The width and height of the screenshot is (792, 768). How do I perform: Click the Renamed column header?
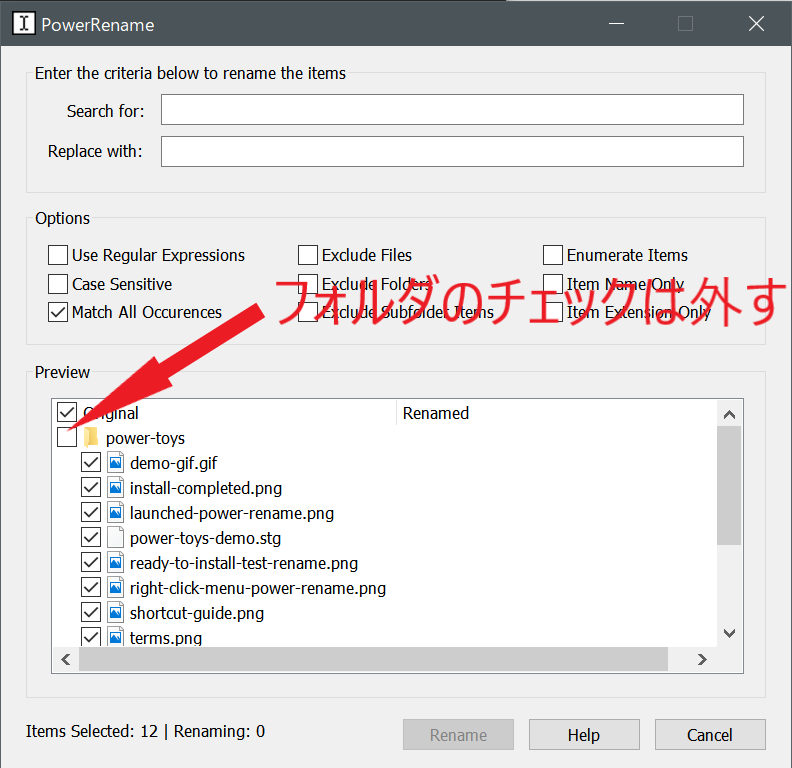point(436,413)
